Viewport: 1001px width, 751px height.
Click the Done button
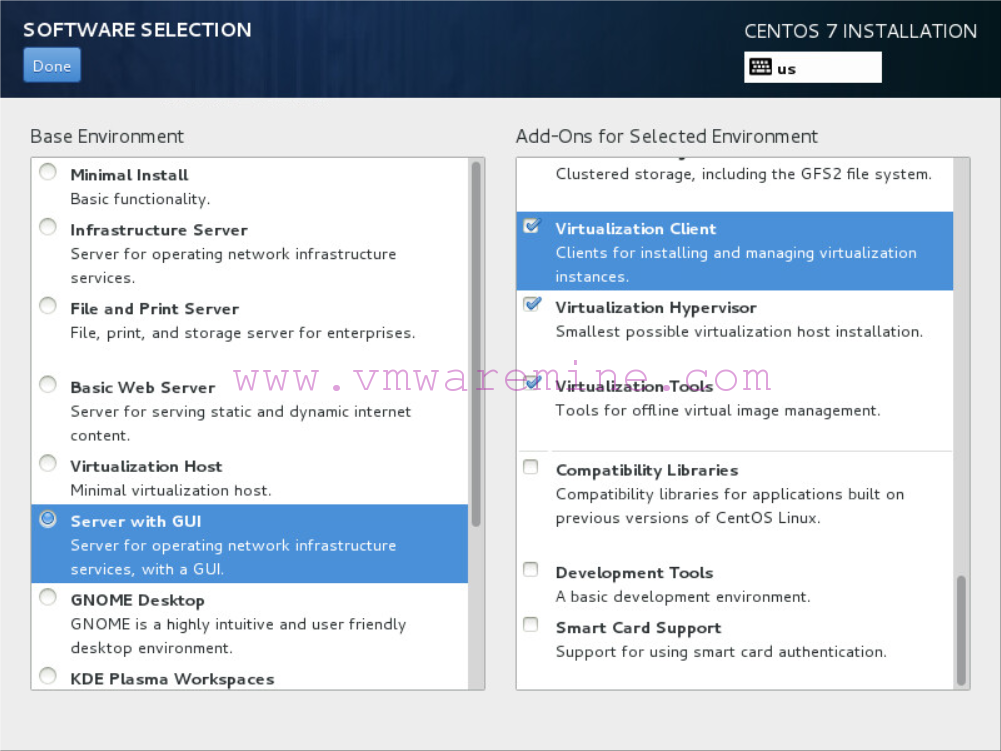(x=52, y=65)
